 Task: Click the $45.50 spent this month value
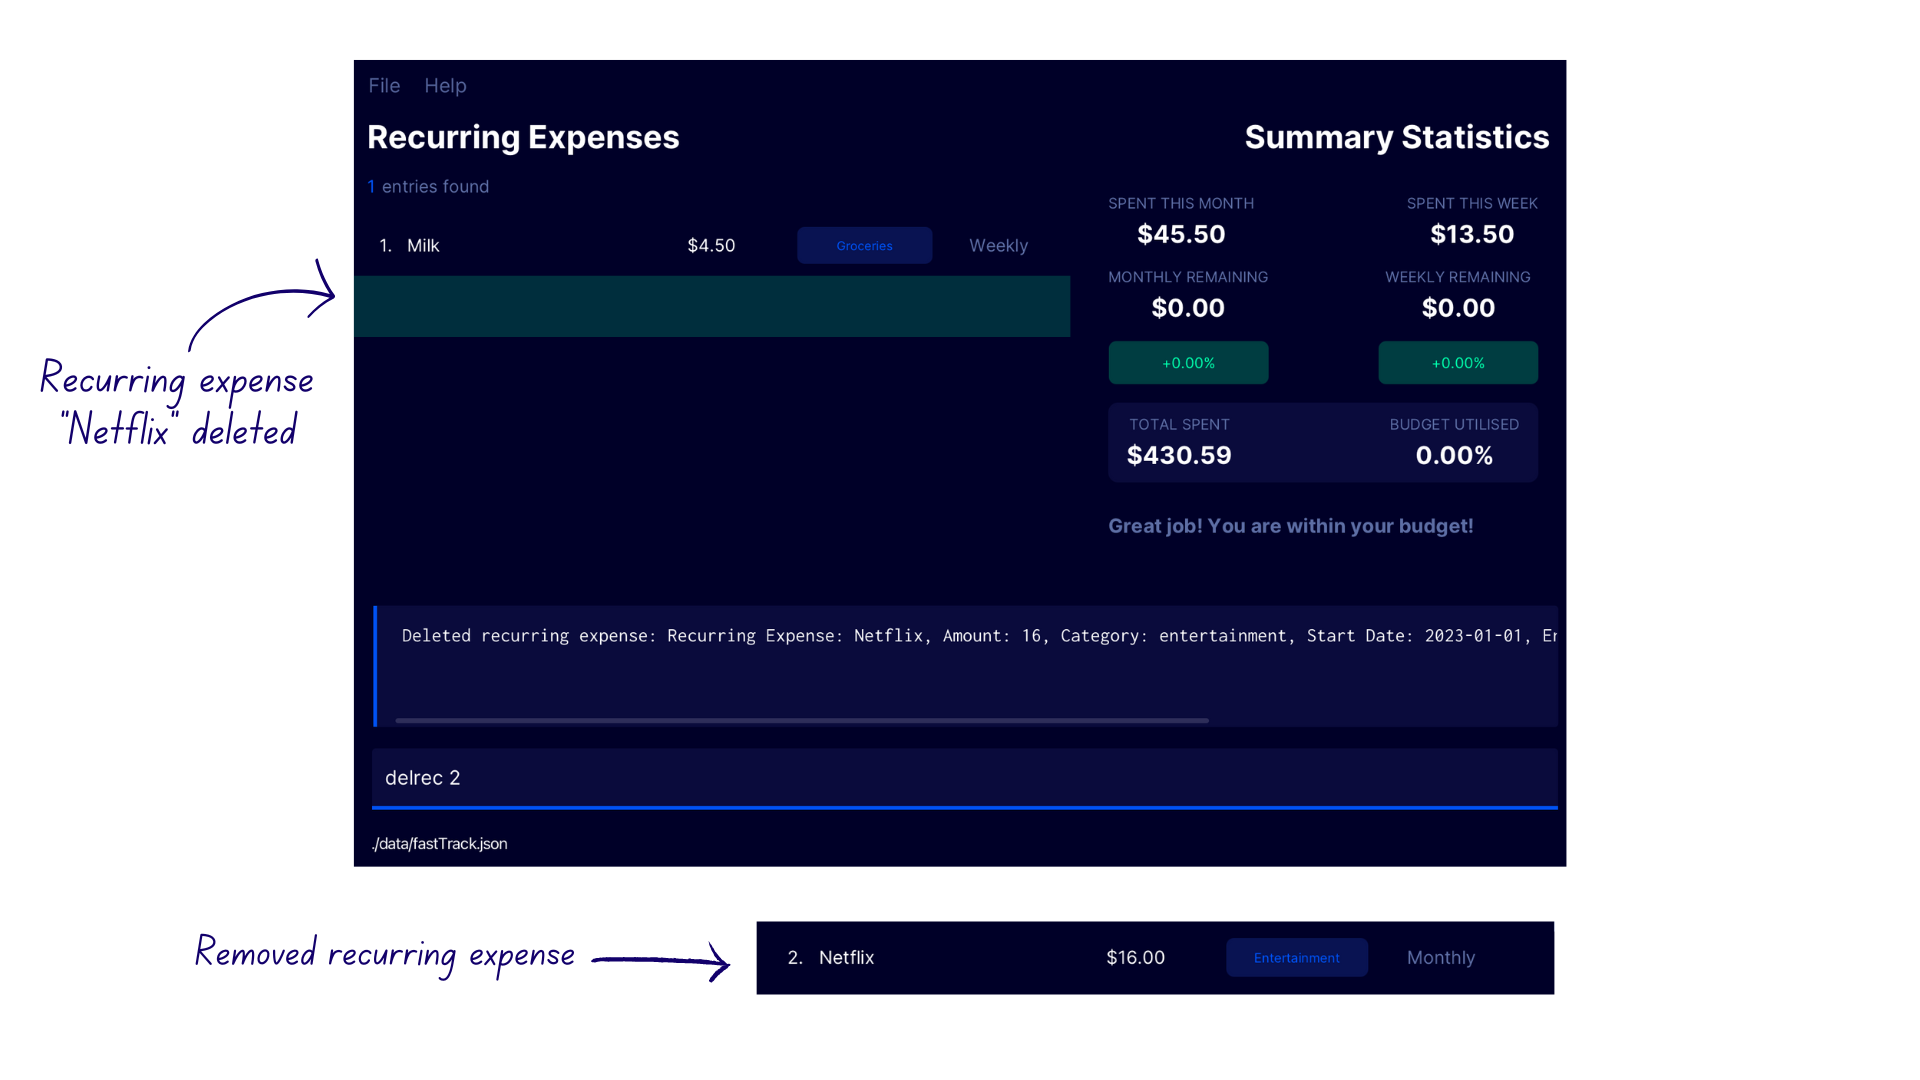(1181, 234)
